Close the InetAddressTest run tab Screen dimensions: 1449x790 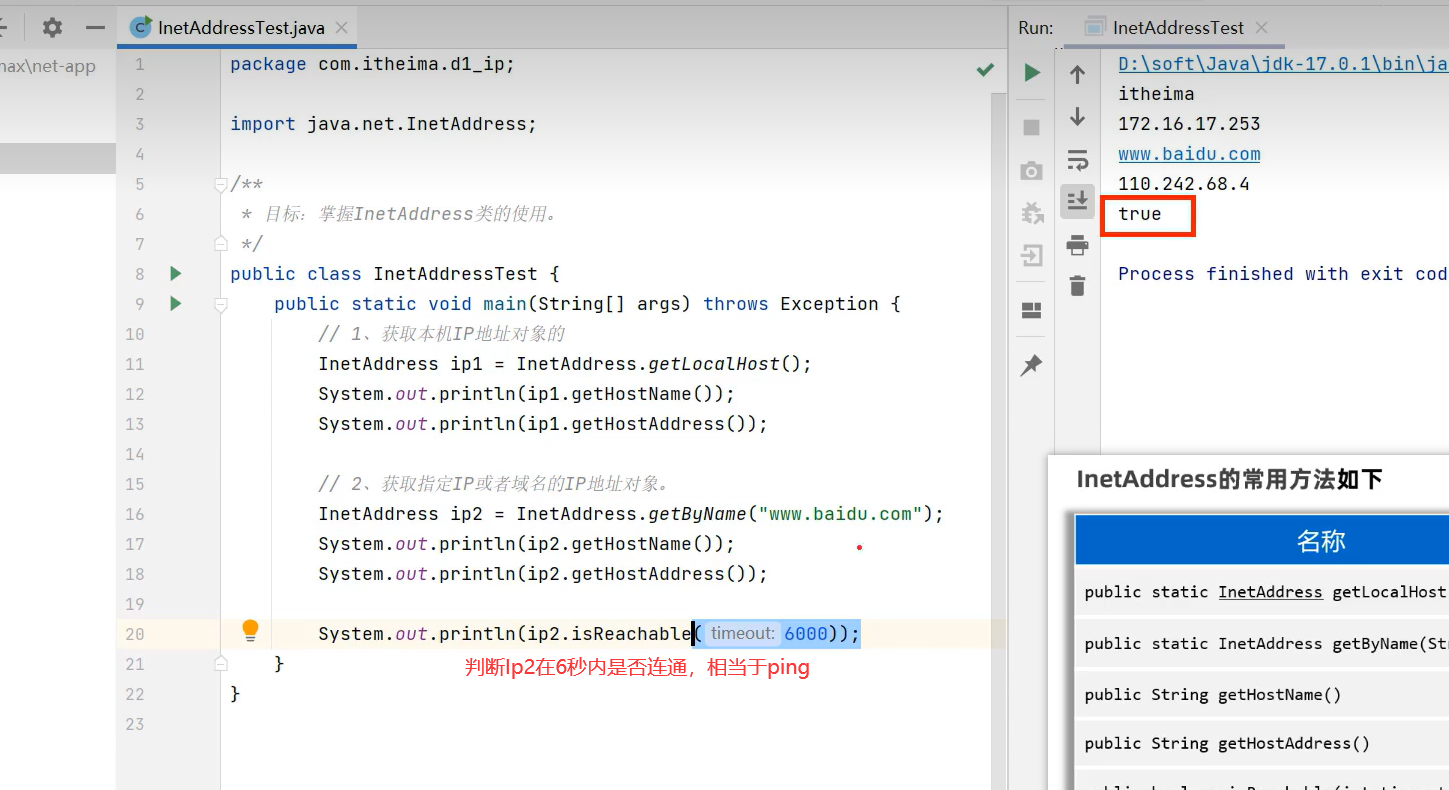(1261, 28)
